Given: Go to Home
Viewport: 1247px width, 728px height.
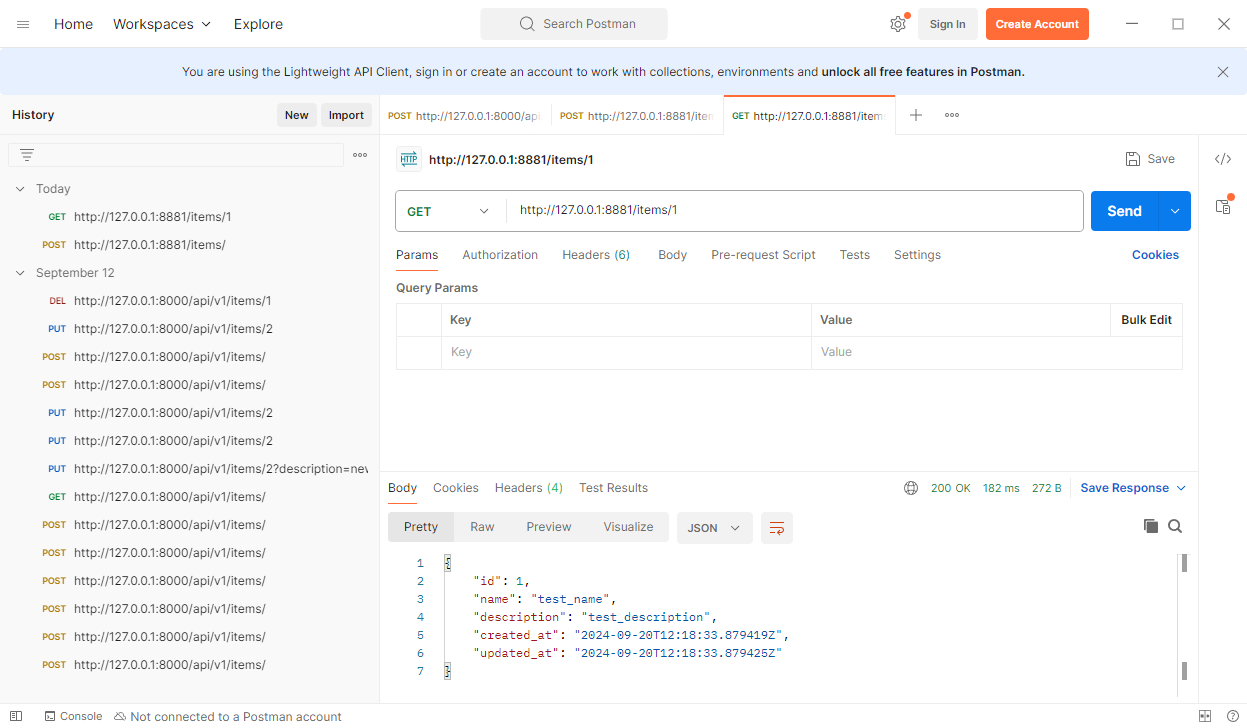Looking at the screenshot, I should 73,24.
